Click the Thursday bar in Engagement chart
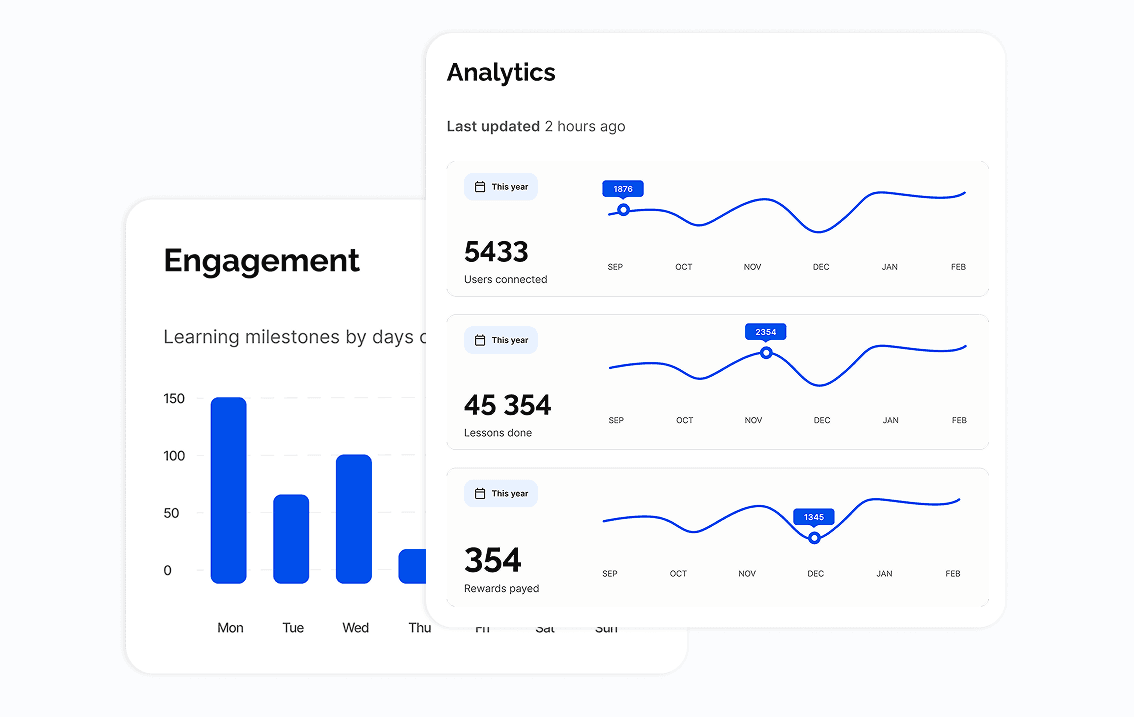Screen dimensions: 1134x717 pyautogui.click(x=412, y=567)
